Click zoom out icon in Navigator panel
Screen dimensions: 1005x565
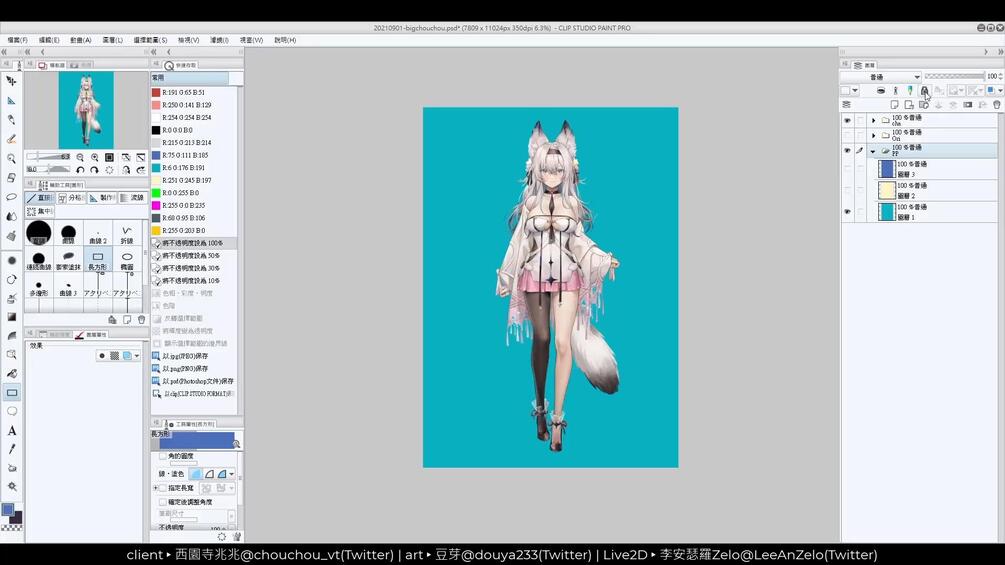click(80, 157)
